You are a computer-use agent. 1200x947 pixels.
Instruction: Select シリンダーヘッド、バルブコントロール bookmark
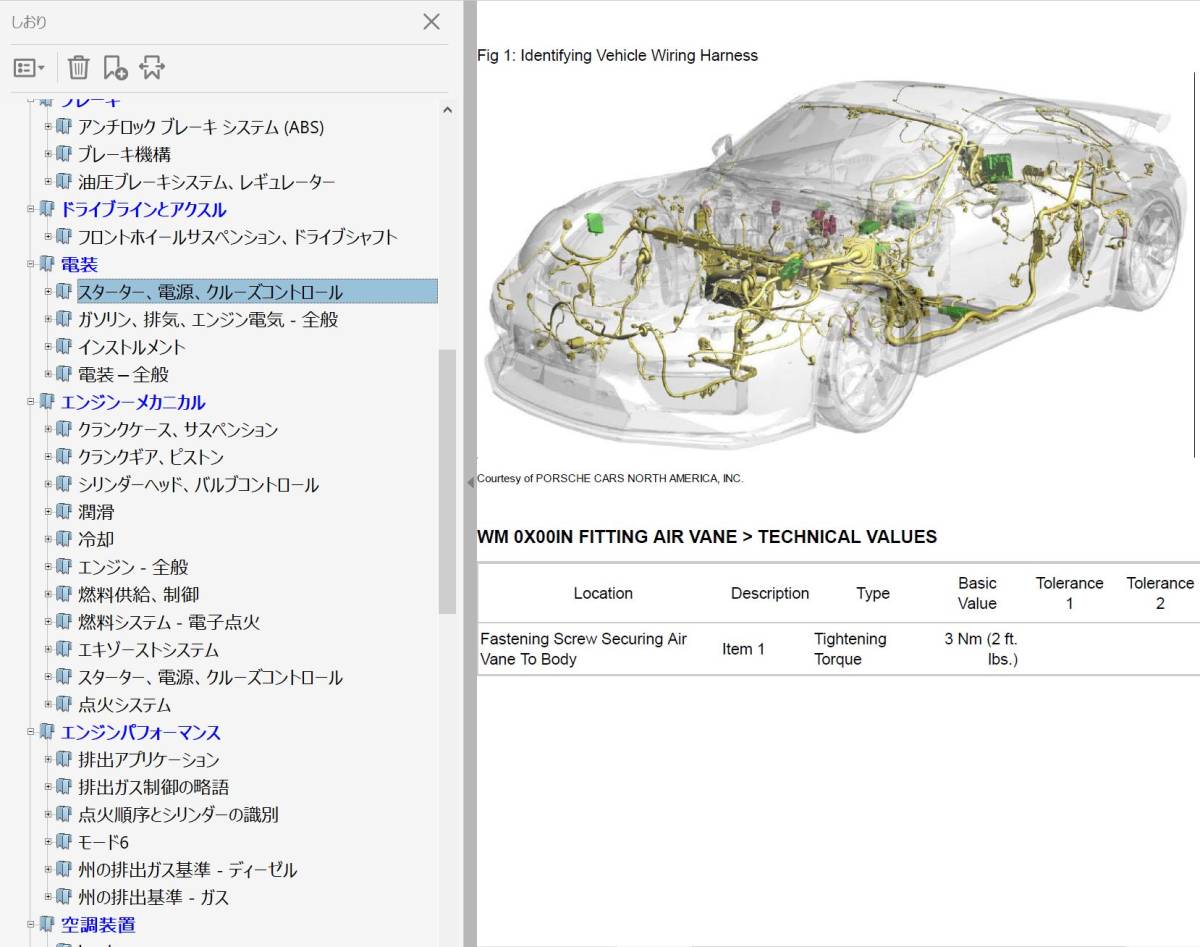198,485
